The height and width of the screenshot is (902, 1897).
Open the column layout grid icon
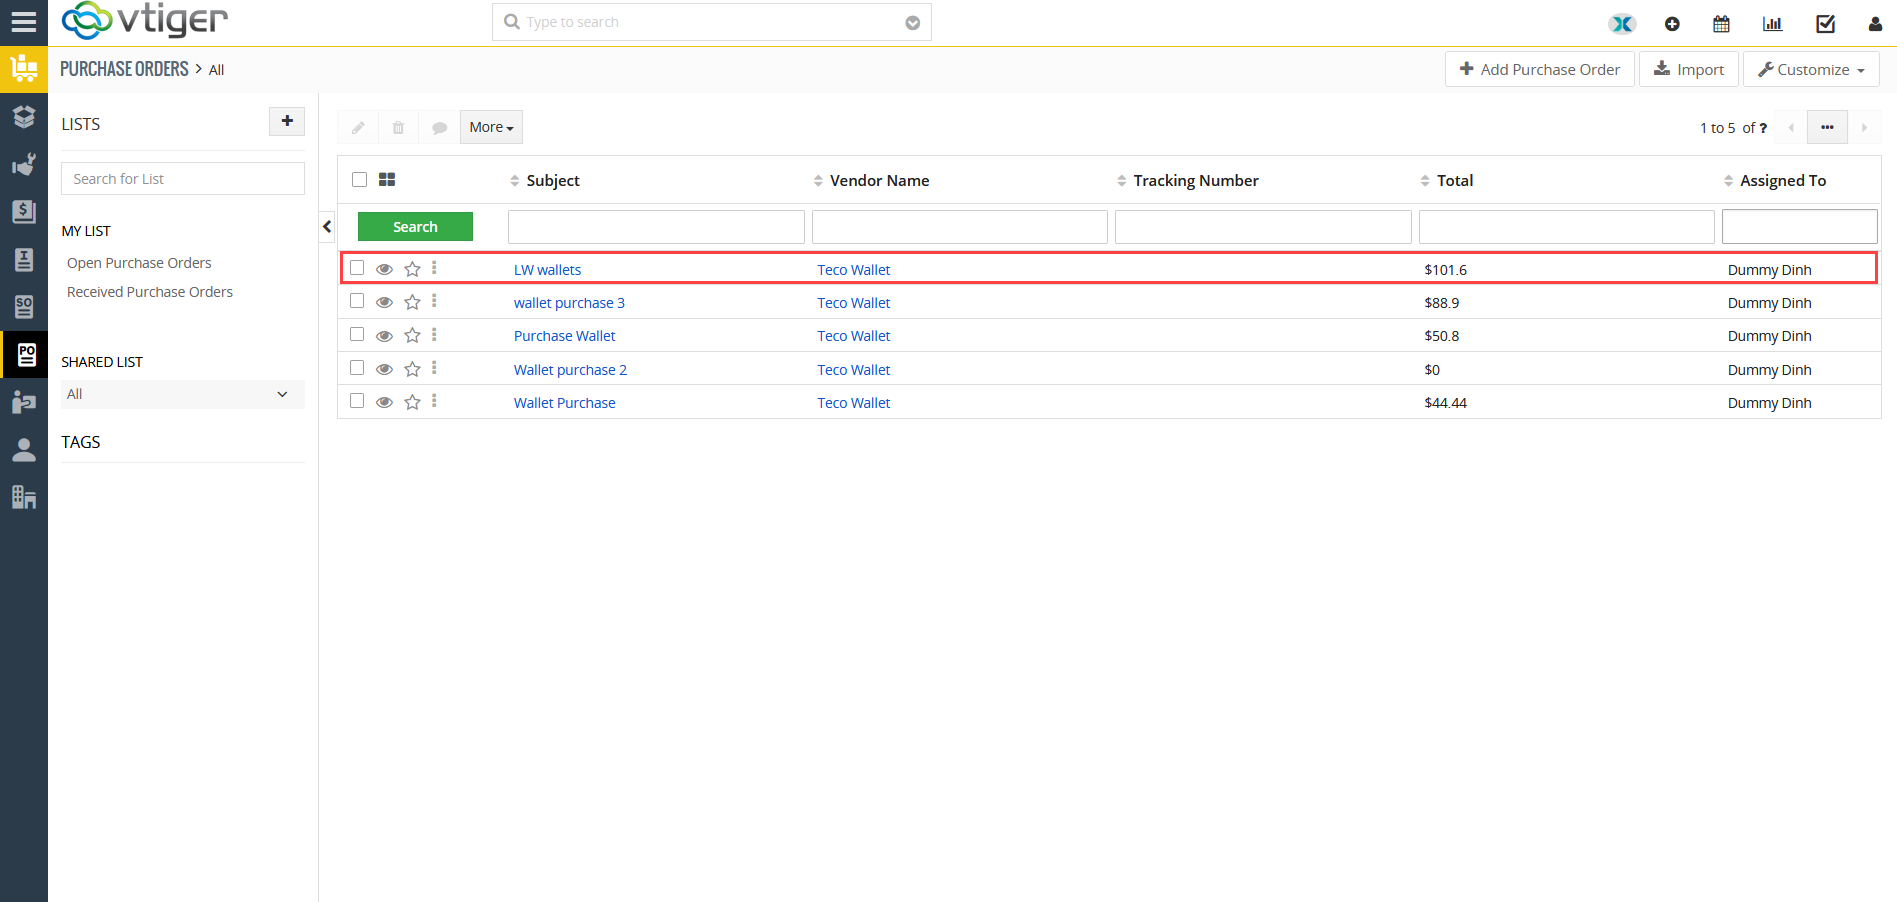coord(387,179)
